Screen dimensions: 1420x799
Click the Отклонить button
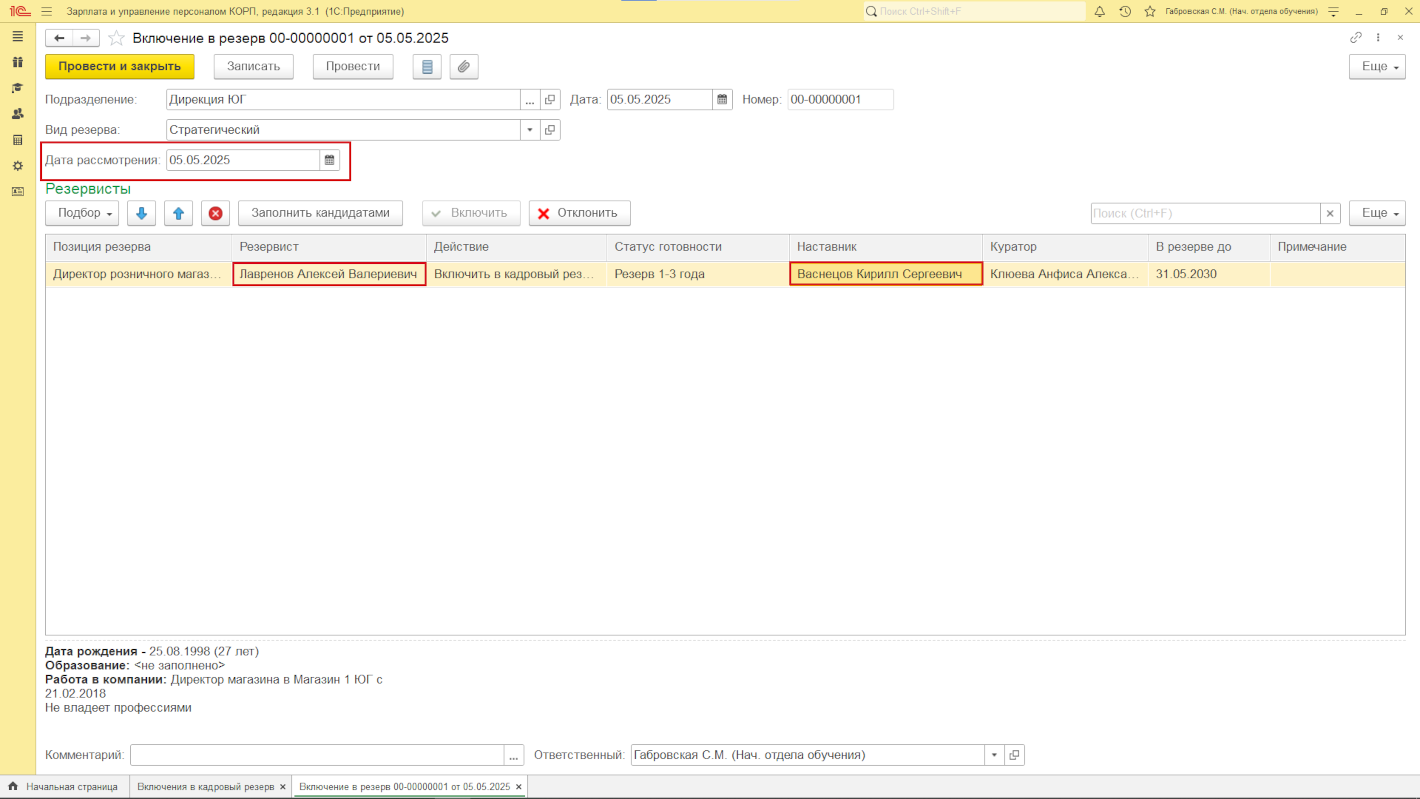[579, 213]
